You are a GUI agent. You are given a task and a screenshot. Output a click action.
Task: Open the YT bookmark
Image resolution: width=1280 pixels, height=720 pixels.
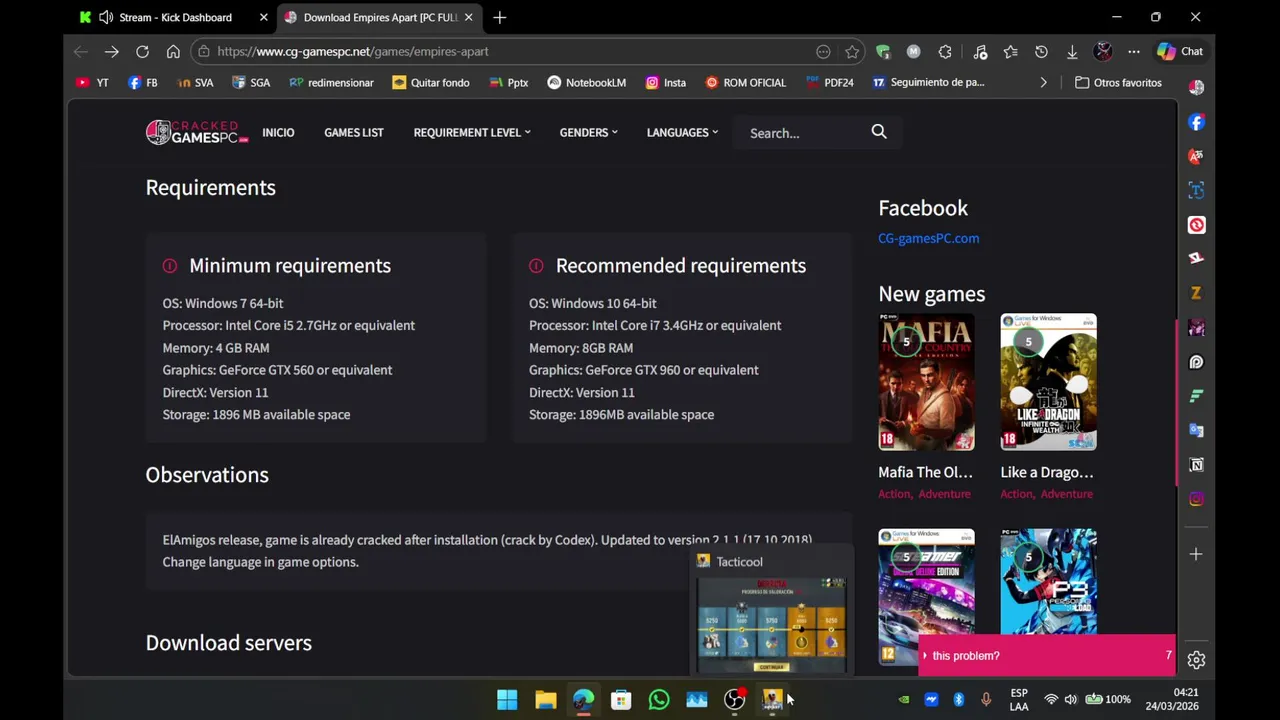(92, 83)
